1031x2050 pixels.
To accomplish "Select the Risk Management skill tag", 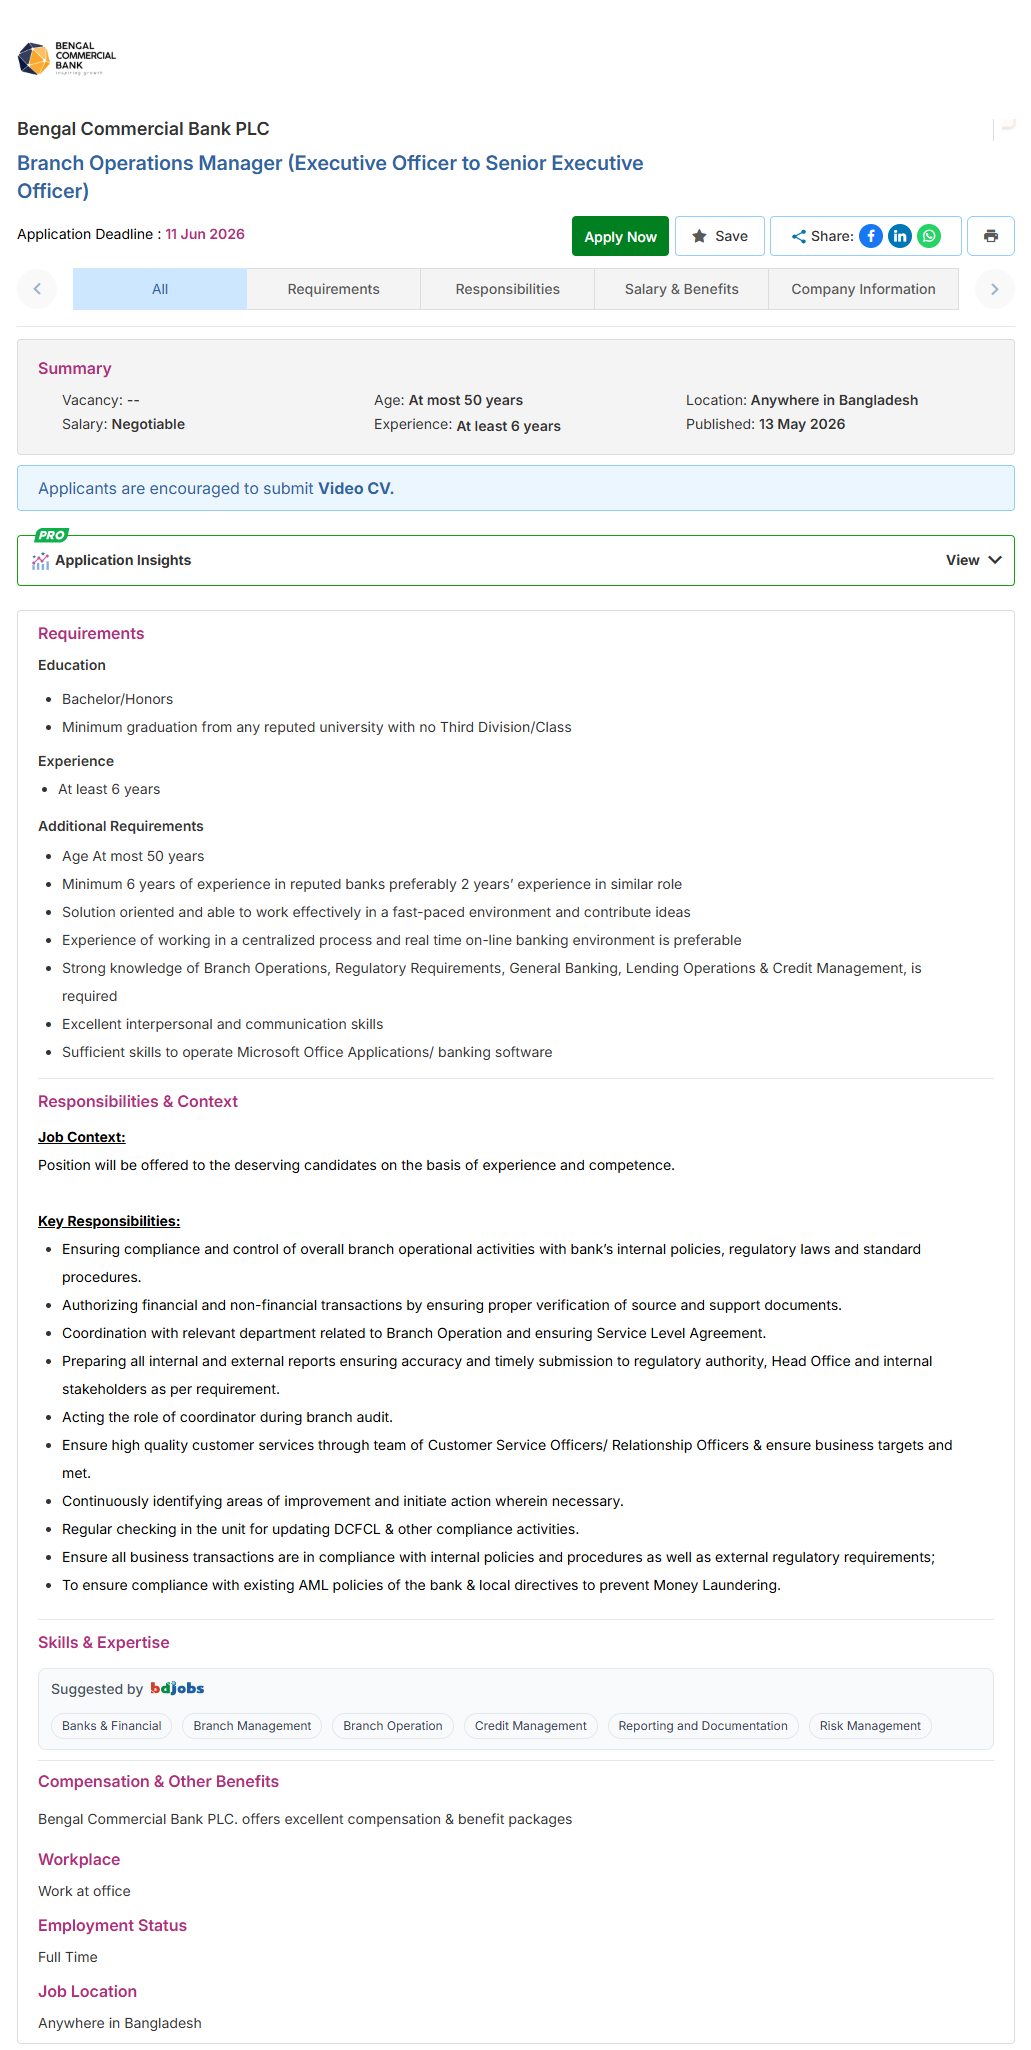I will 870,1726.
